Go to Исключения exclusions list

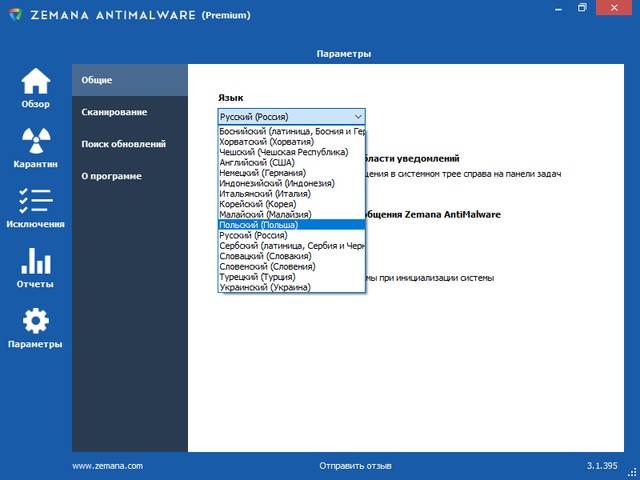35,208
